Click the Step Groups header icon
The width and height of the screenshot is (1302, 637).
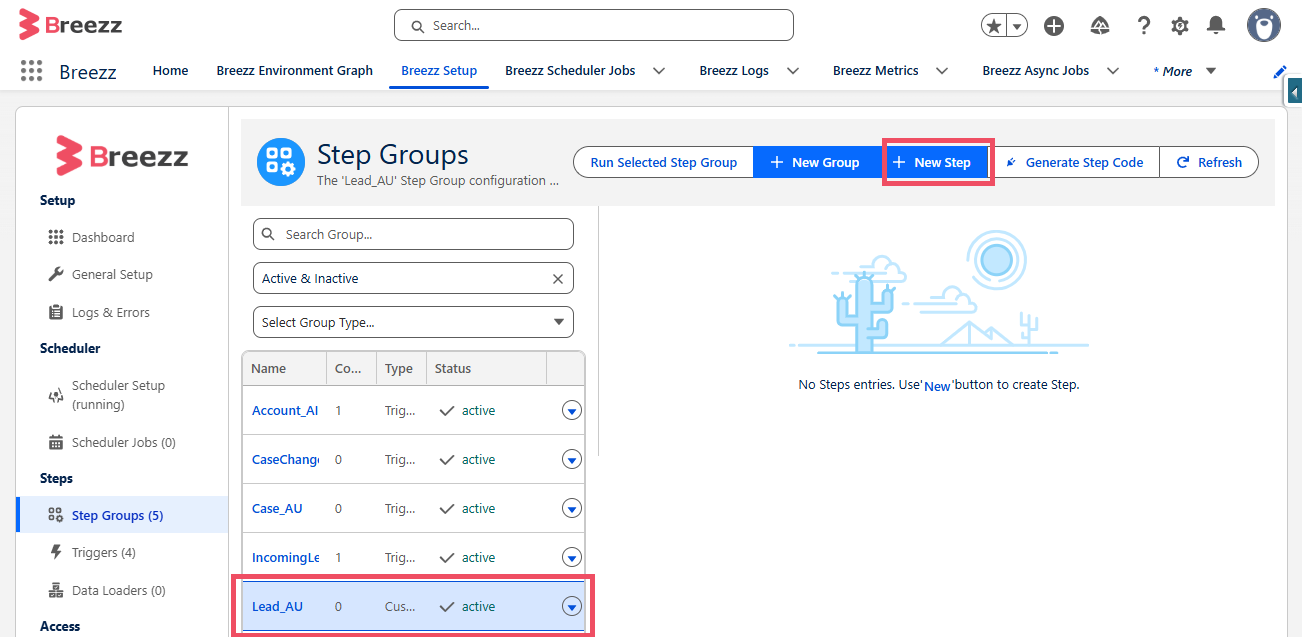click(x=281, y=163)
